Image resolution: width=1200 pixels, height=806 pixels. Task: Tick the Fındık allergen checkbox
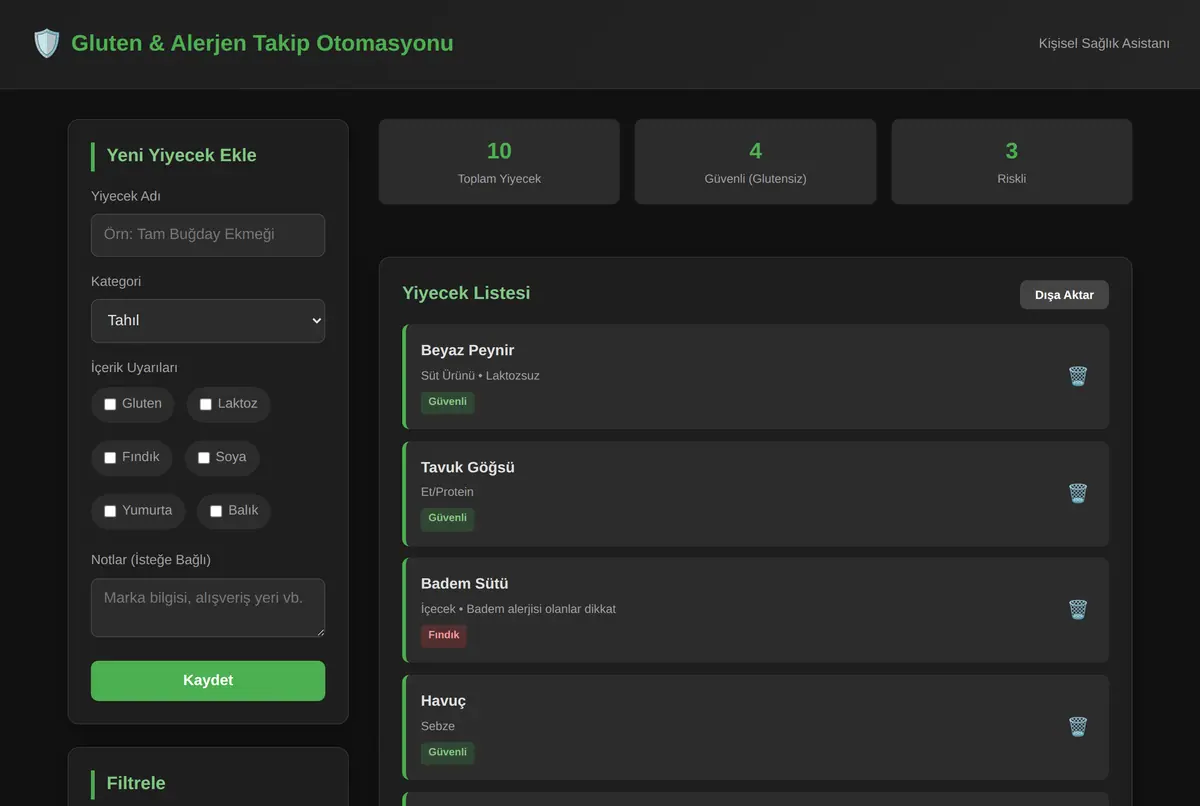point(110,458)
